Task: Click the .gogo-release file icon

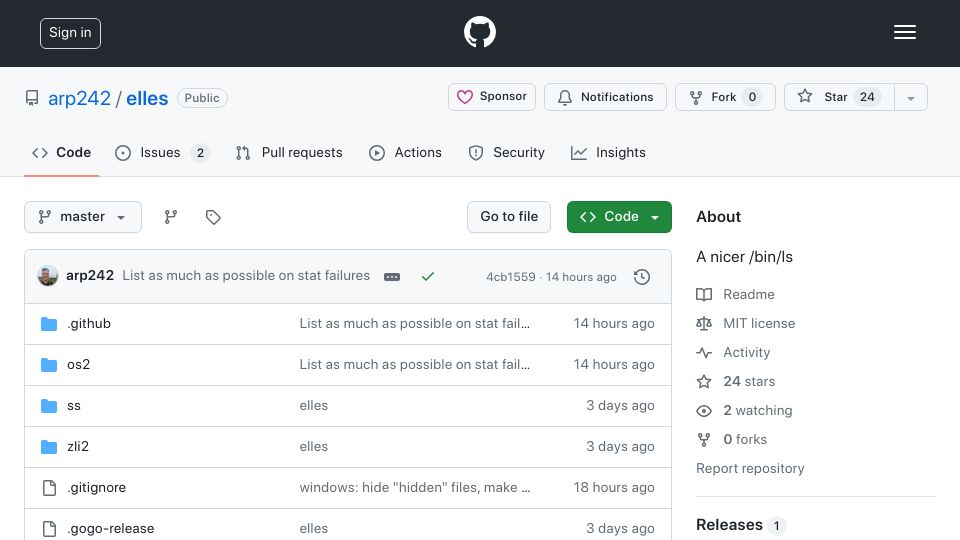Action: pyautogui.click(x=49, y=528)
